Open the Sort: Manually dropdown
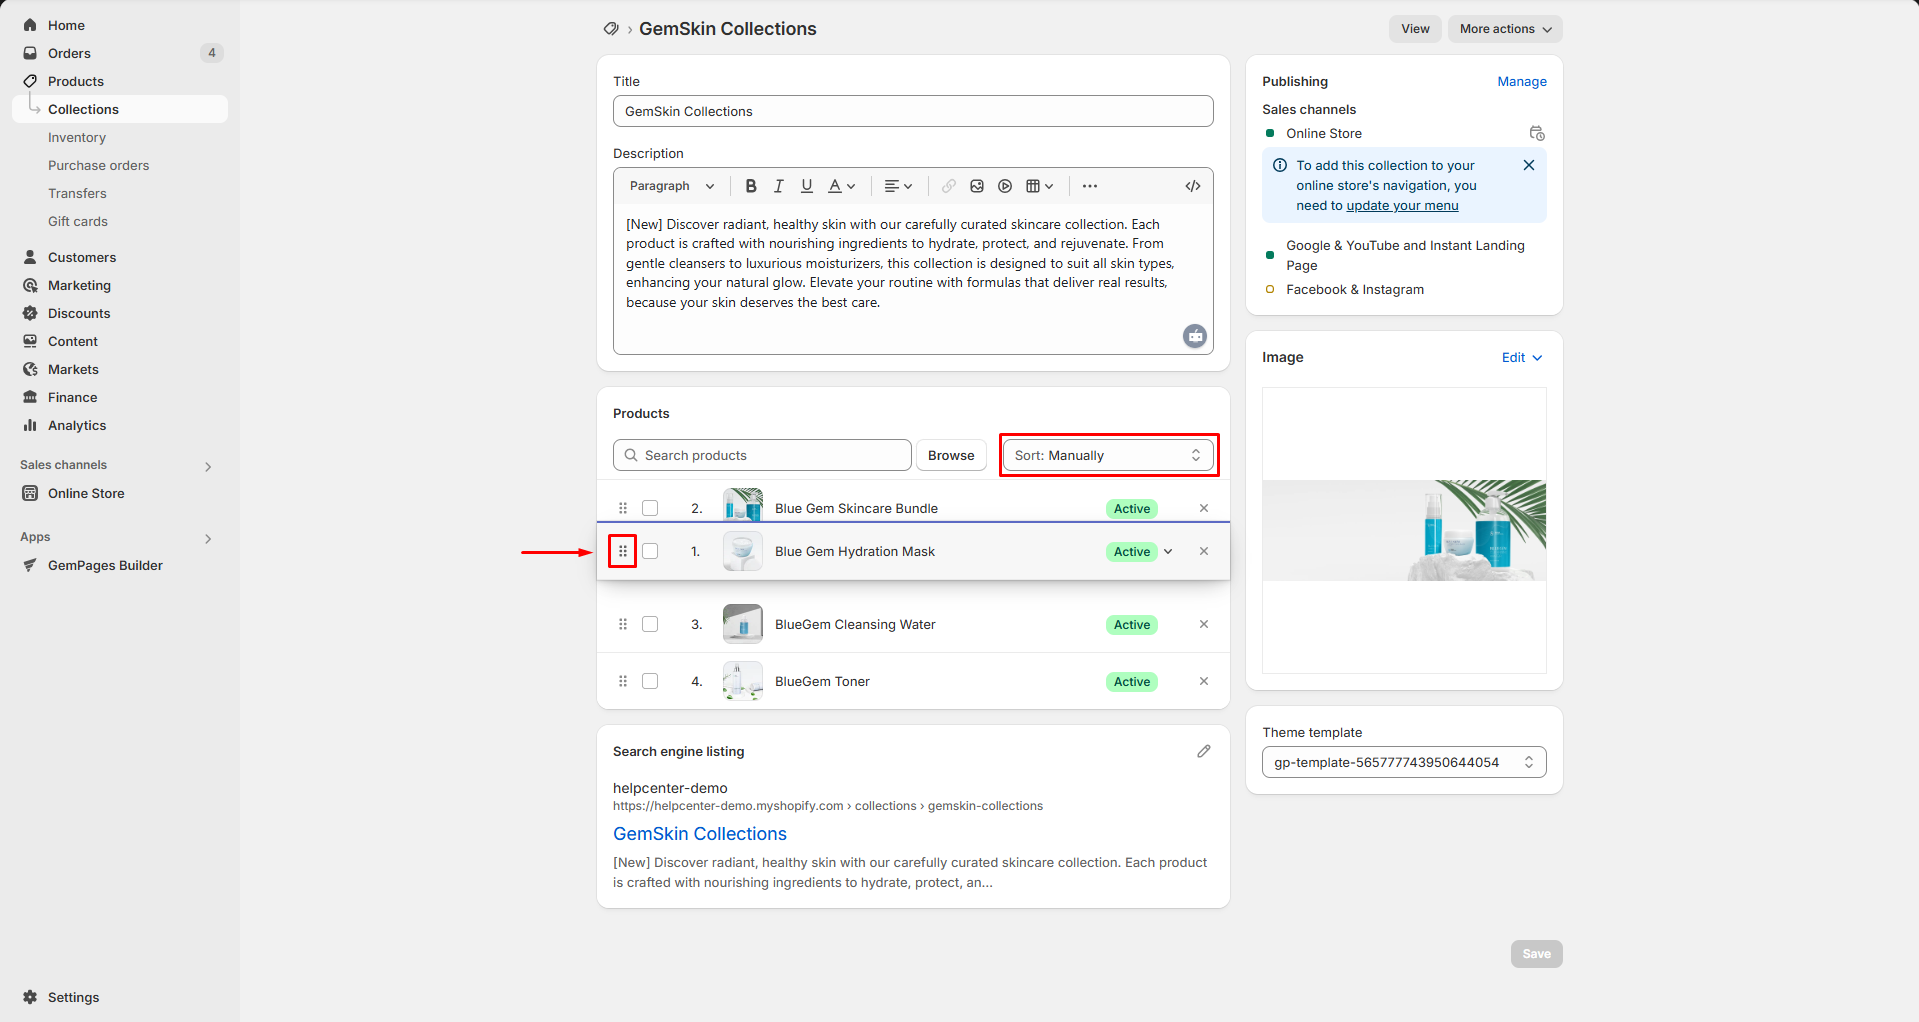1919x1022 pixels. [x=1108, y=455]
